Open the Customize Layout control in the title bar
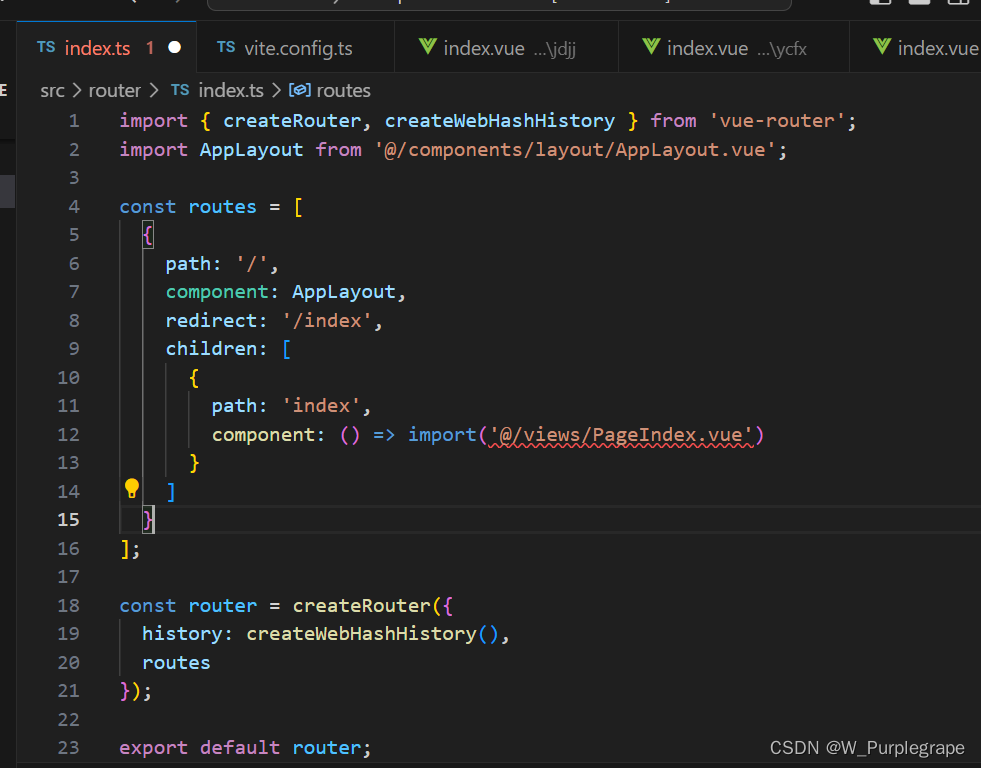The width and height of the screenshot is (981, 768). 957,5
